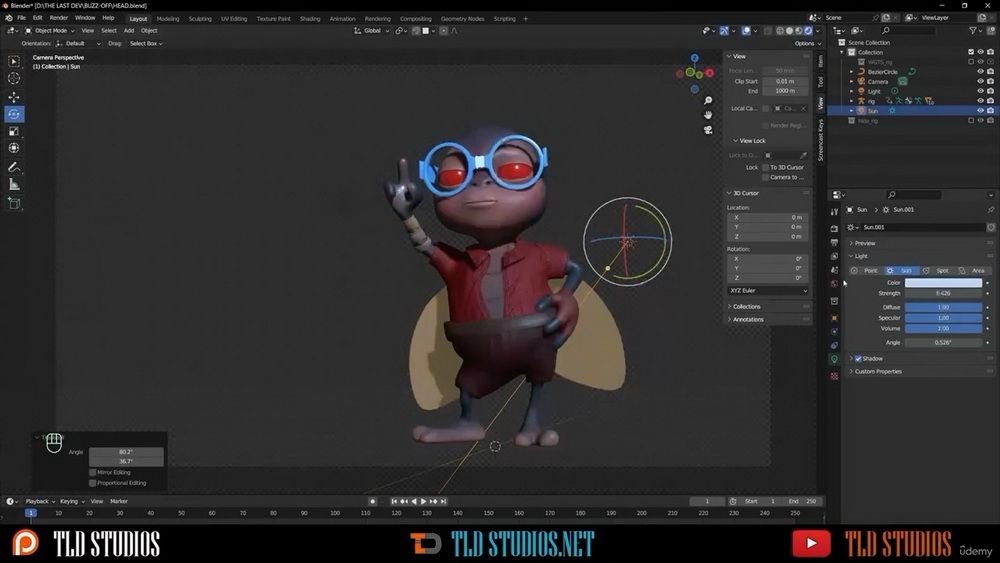Select the Transform tool

pyautogui.click(x=14, y=148)
